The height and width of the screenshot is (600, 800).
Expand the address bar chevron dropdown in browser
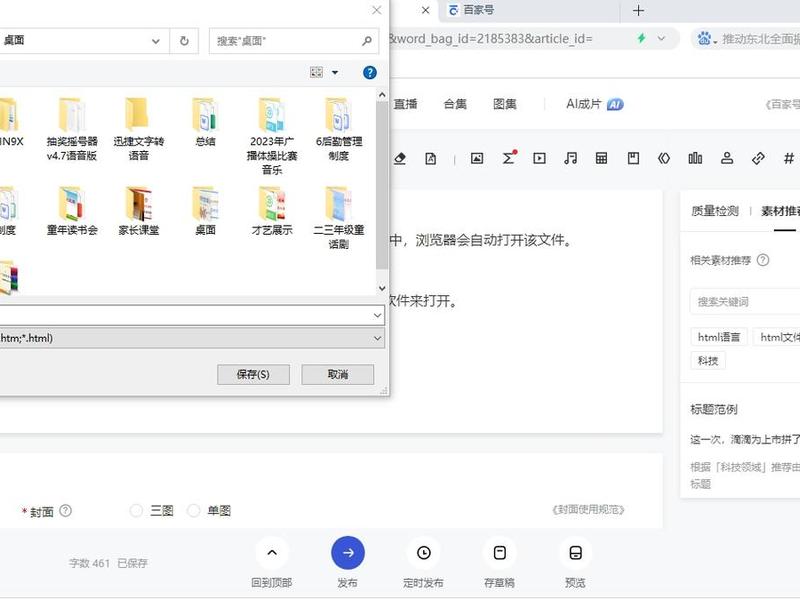coord(662,38)
